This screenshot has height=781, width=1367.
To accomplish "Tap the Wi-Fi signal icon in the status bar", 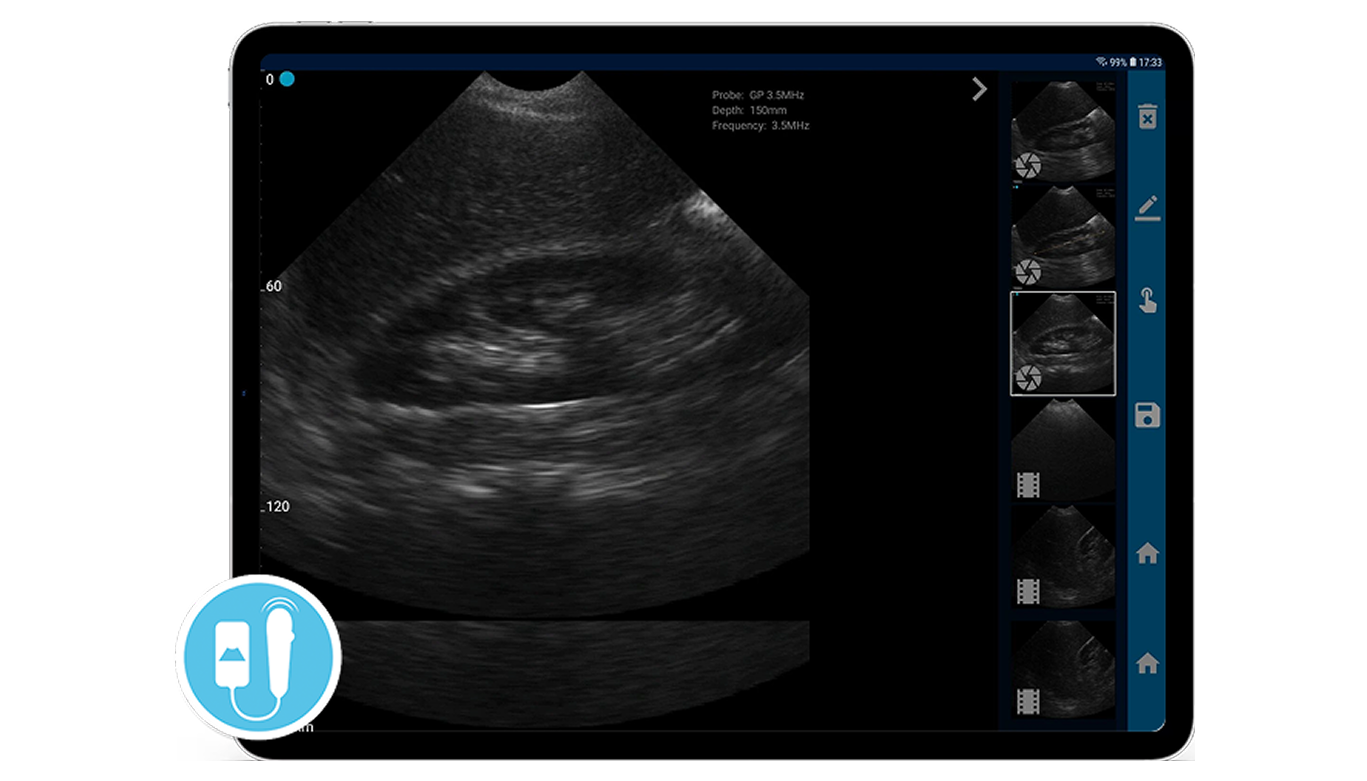I will pos(1101,62).
